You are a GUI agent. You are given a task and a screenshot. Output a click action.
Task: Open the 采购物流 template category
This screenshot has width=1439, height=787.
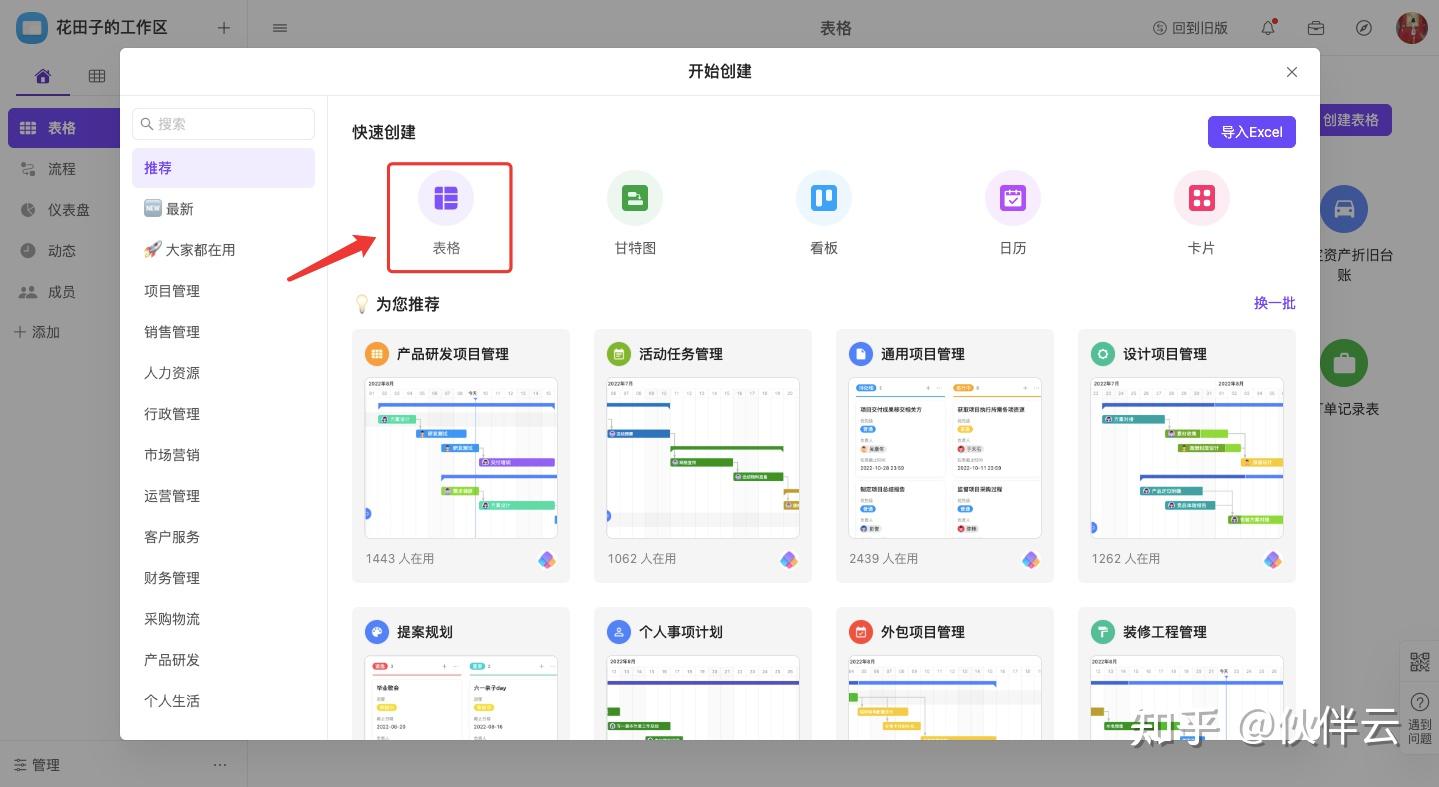[223, 619]
